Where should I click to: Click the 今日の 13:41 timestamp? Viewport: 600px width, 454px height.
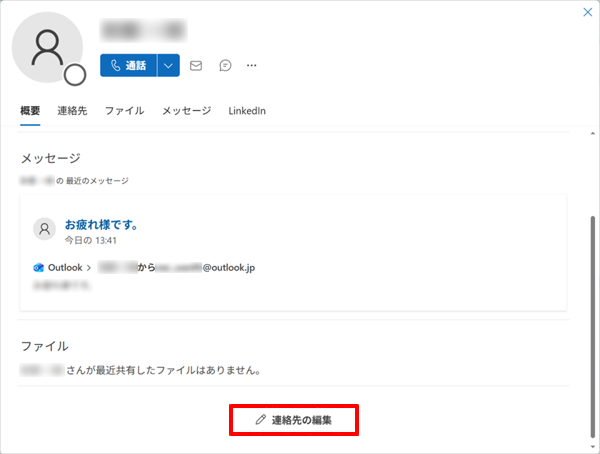91,240
